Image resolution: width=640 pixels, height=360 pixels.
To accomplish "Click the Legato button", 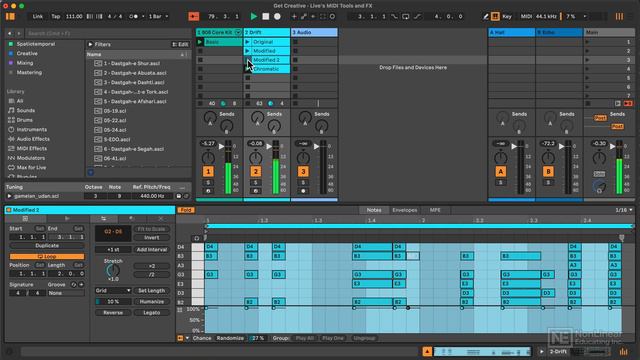I will [151, 313].
